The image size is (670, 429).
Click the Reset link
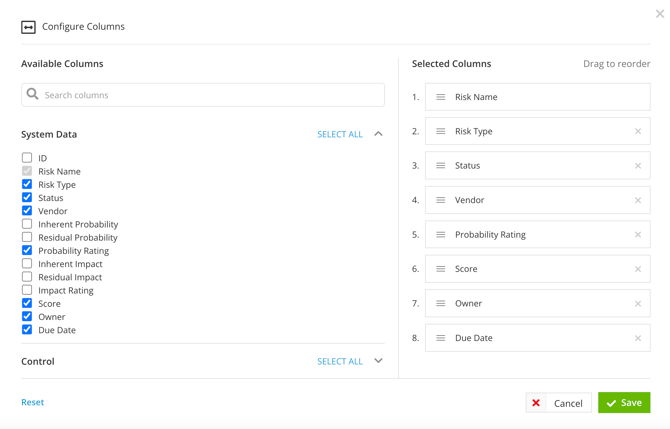[x=33, y=402]
